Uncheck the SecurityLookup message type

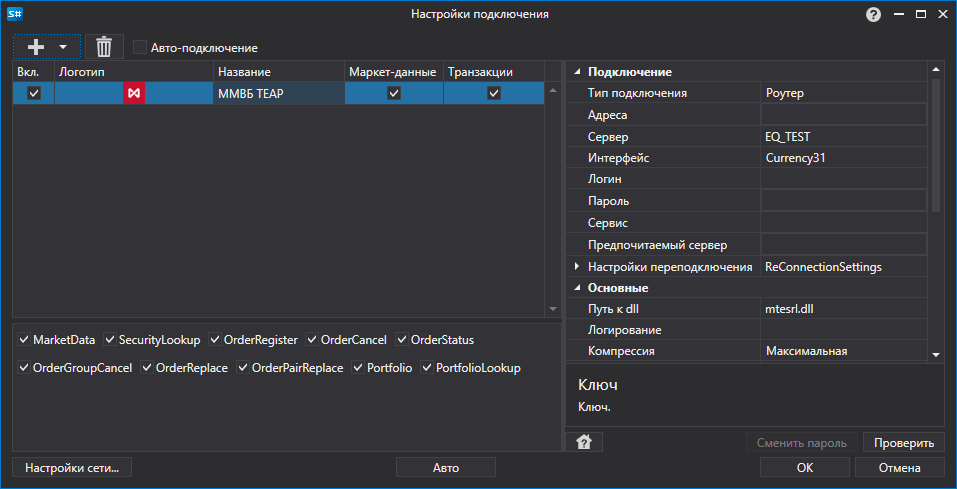pos(110,339)
